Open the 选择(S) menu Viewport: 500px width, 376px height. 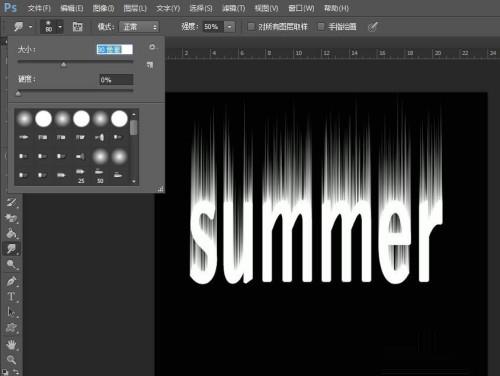pos(201,8)
